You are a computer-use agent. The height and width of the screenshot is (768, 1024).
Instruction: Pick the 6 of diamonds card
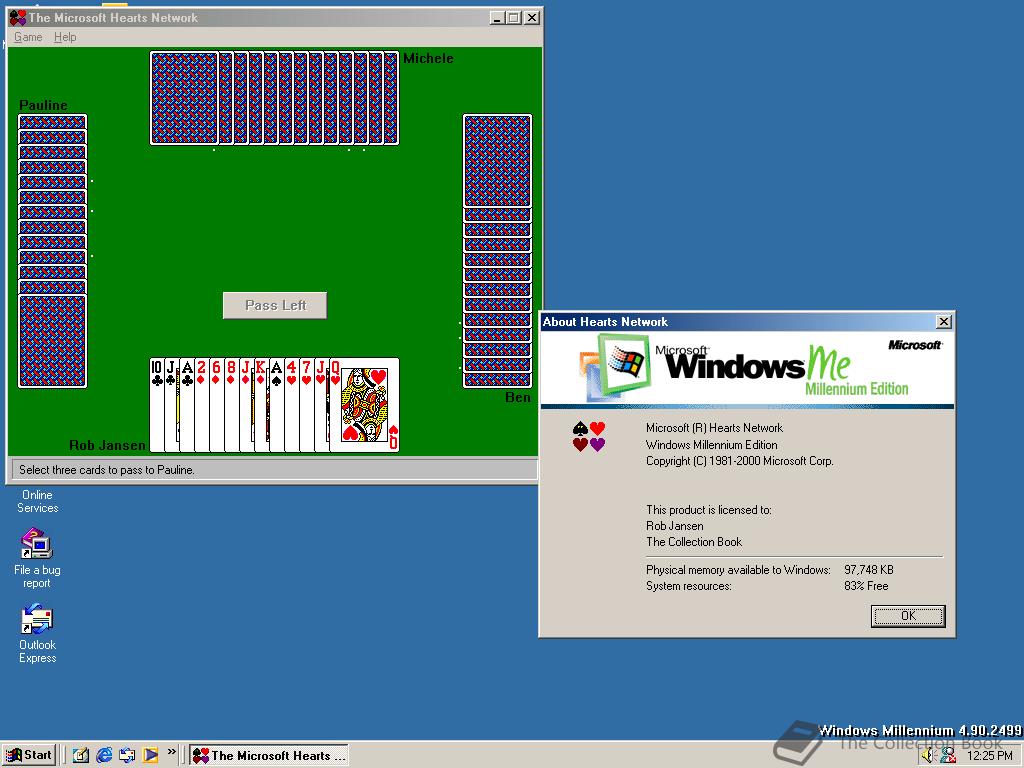pos(217,405)
